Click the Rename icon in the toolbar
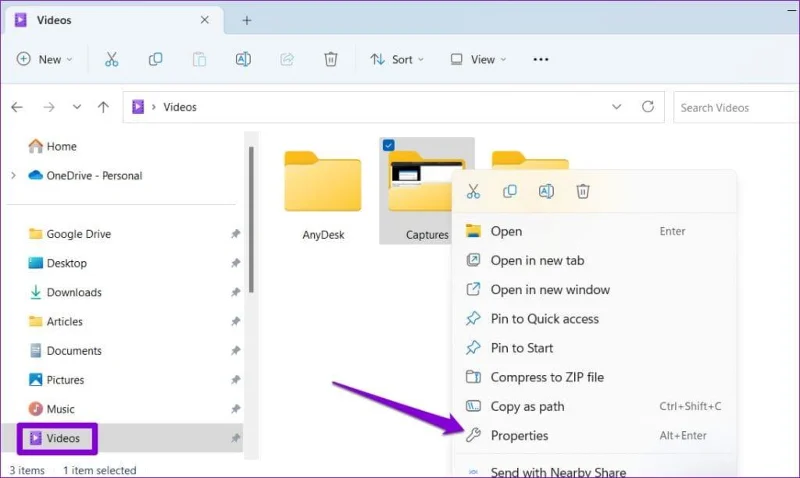Image resolution: width=800 pixels, height=478 pixels. click(243, 59)
